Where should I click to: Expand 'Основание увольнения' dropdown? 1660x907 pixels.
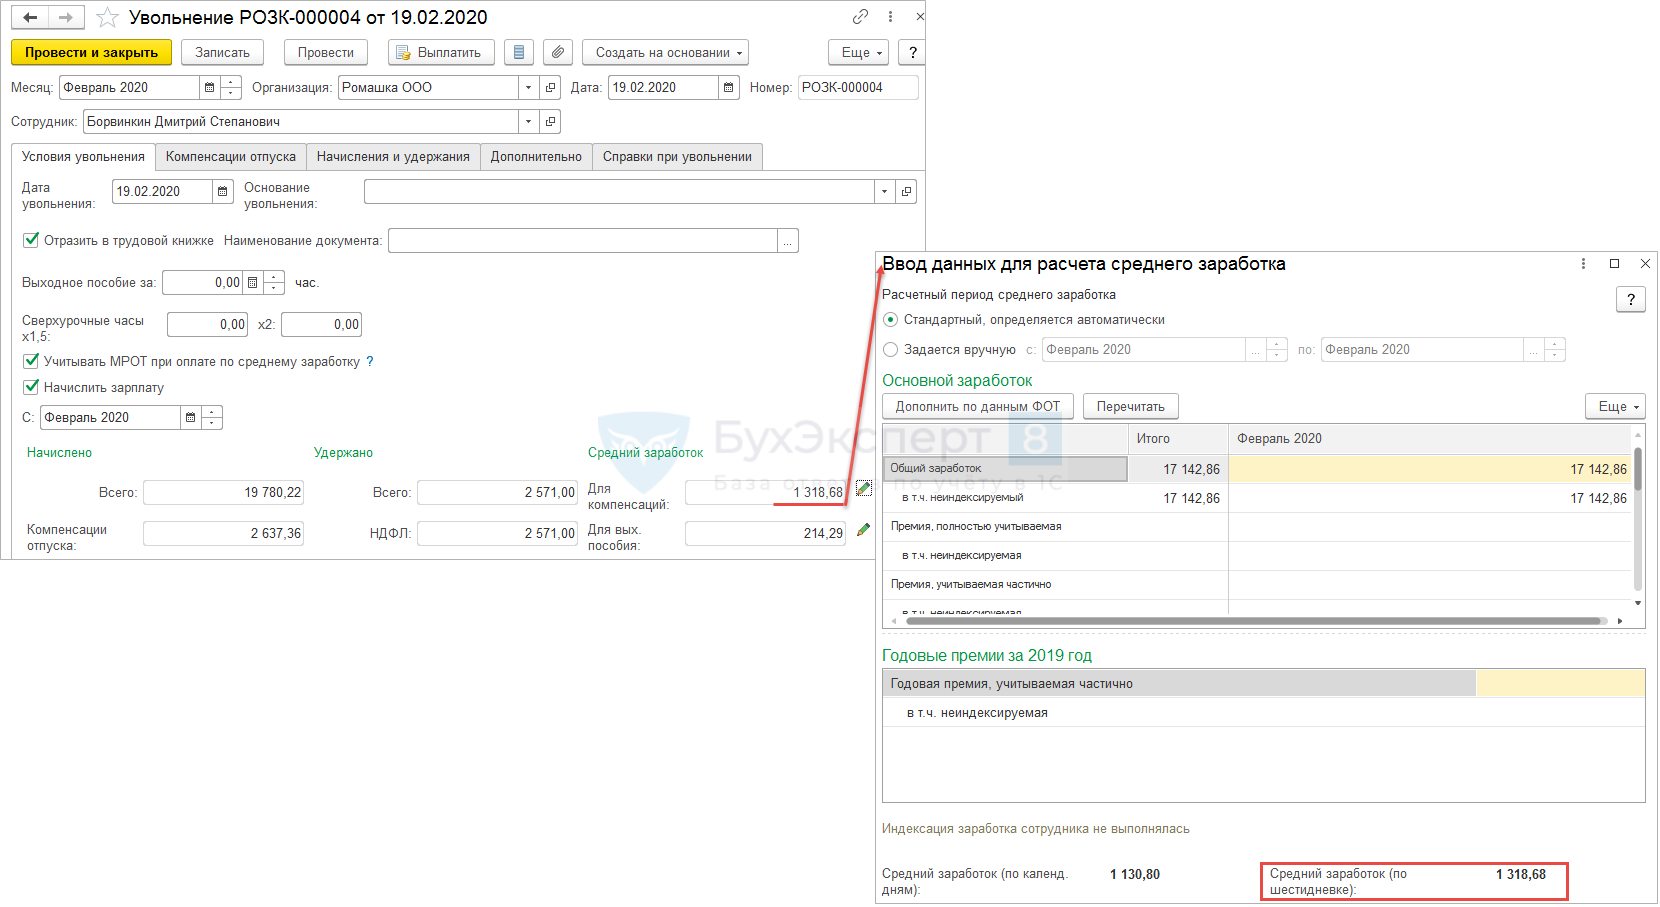pyautogui.click(x=884, y=192)
